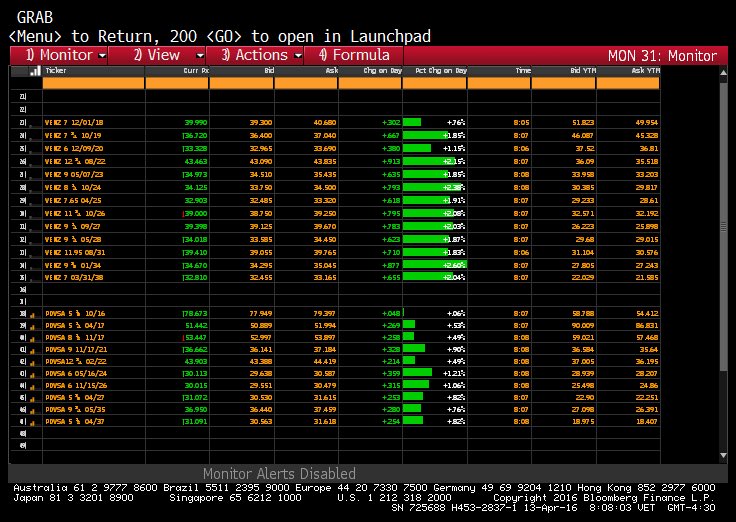This screenshot has height=522, width=736.
Task: Click the Monitor Alerts Disabled status bar
Action: [x=279, y=473]
